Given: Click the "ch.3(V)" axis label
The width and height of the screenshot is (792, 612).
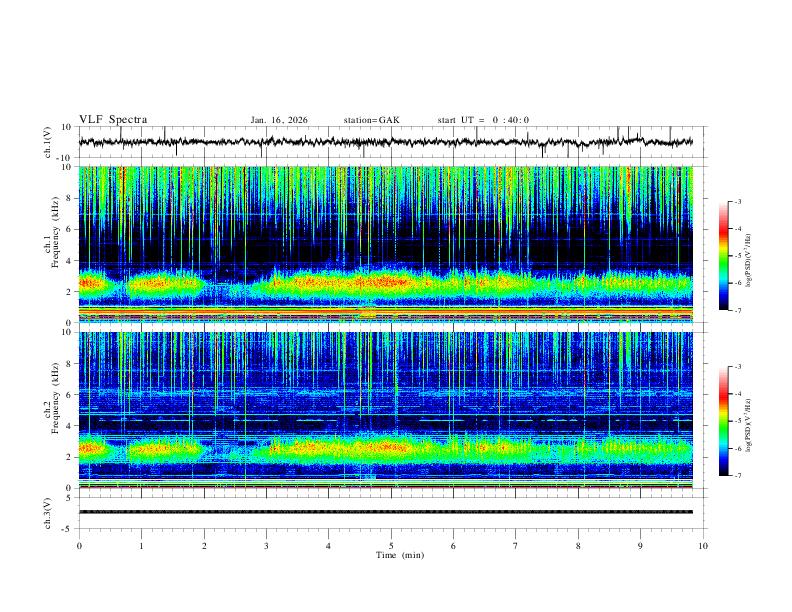Looking at the screenshot, I should pos(48,513).
